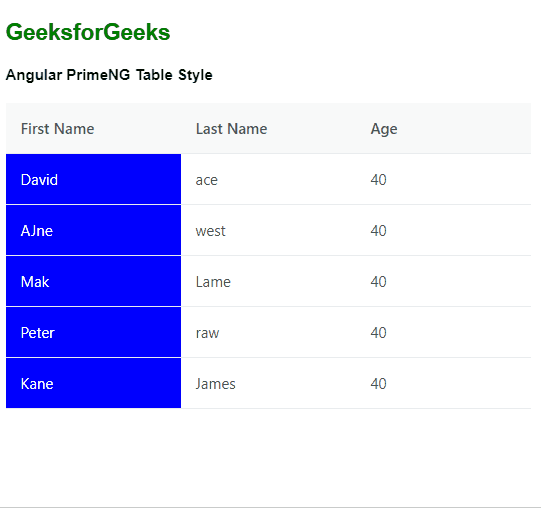Click the age value in Peter's row

[443, 333]
